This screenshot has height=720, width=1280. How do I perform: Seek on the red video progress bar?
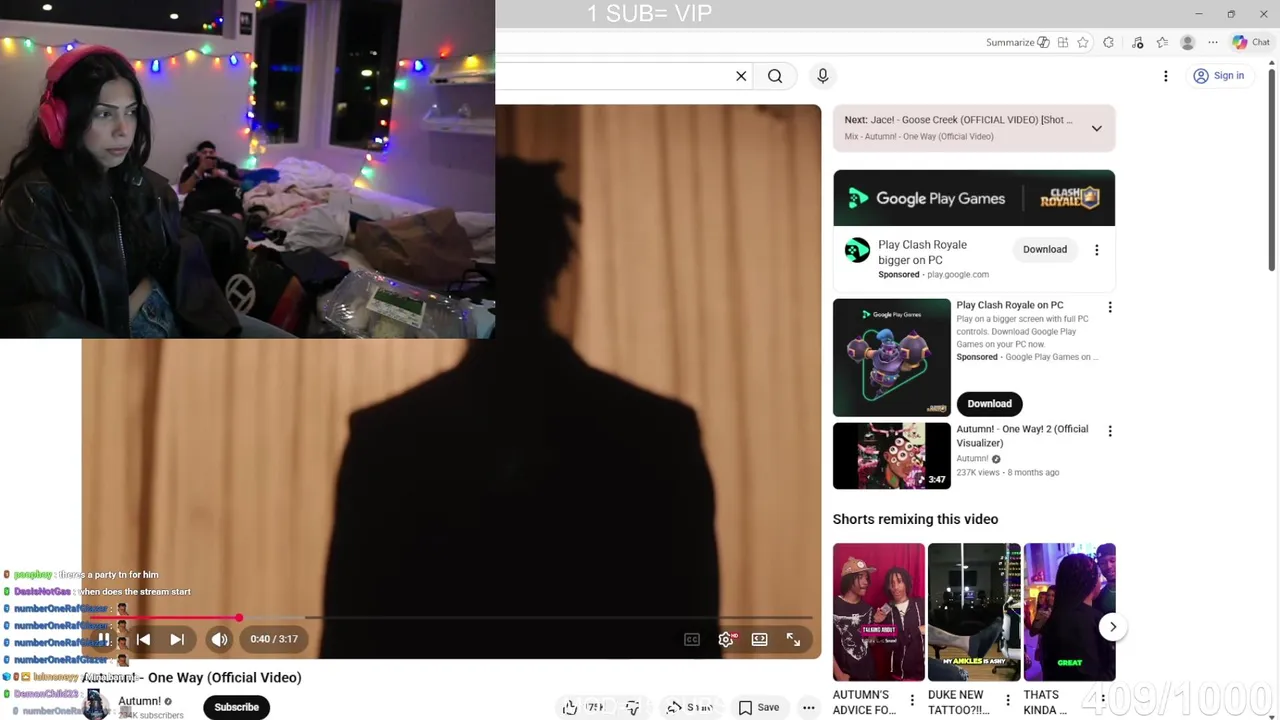click(451, 619)
